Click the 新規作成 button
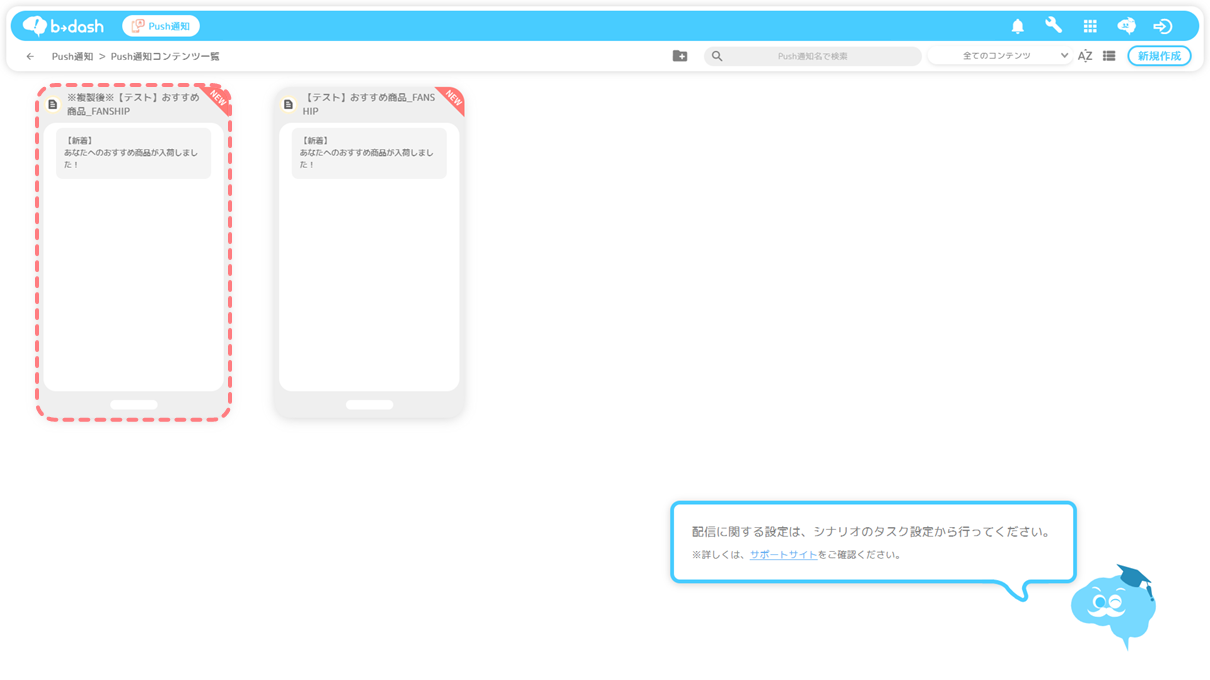1210x680 pixels. (x=1159, y=56)
